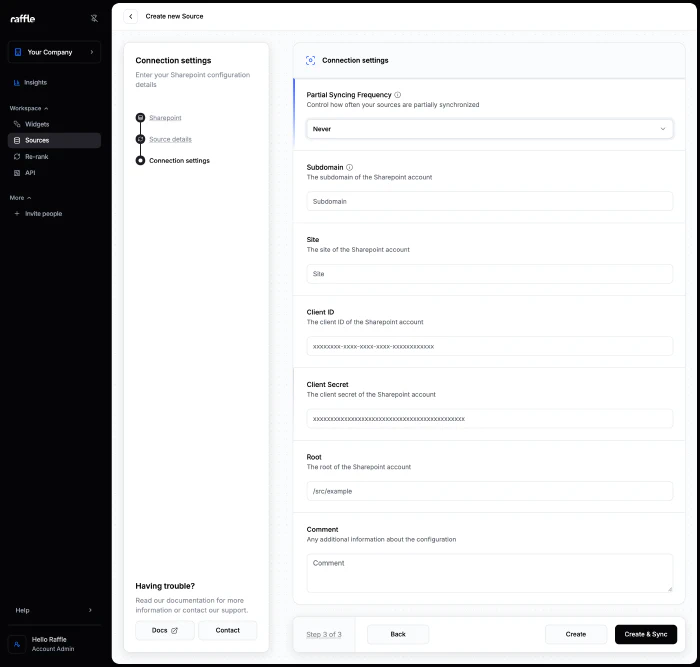Focus the Site input field
Image resolution: width=700 pixels, height=667 pixels.
(x=489, y=274)
